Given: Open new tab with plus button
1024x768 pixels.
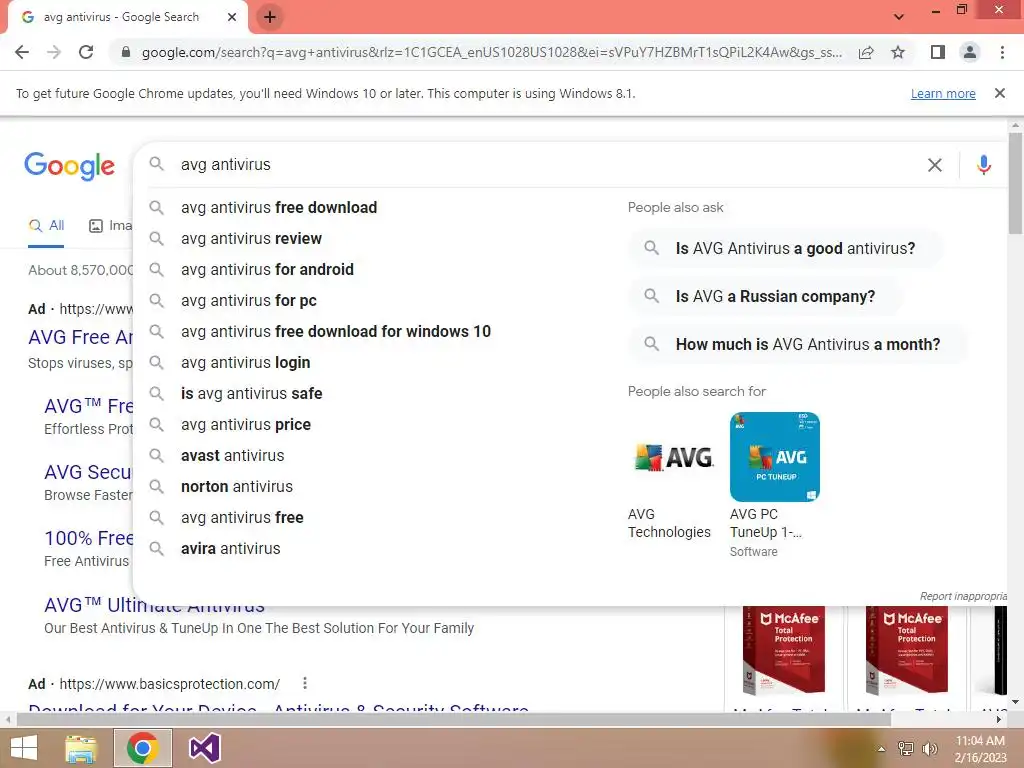Looking at the screenshot, I should (270, 17).
